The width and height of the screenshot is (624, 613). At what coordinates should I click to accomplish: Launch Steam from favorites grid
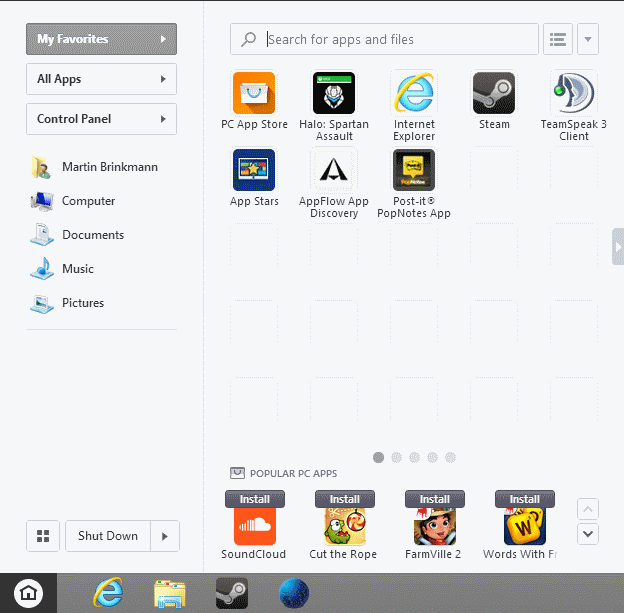pos(494,93)
